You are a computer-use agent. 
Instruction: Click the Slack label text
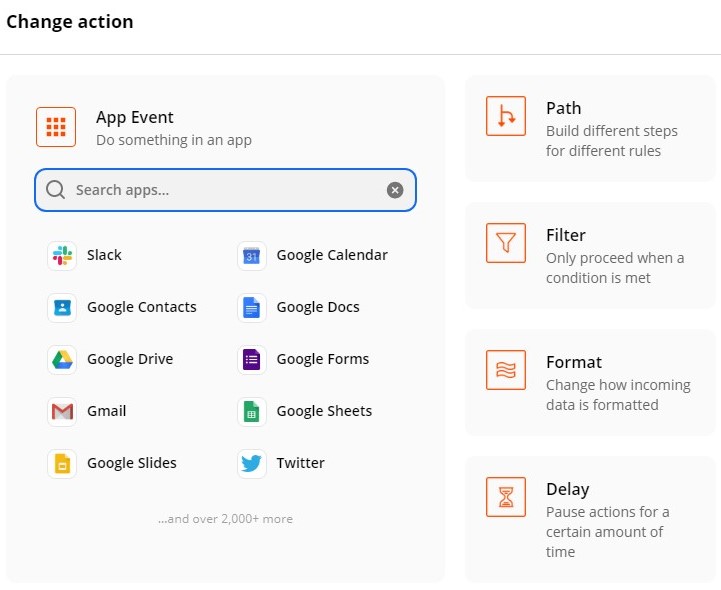click(x=104, y=255)
